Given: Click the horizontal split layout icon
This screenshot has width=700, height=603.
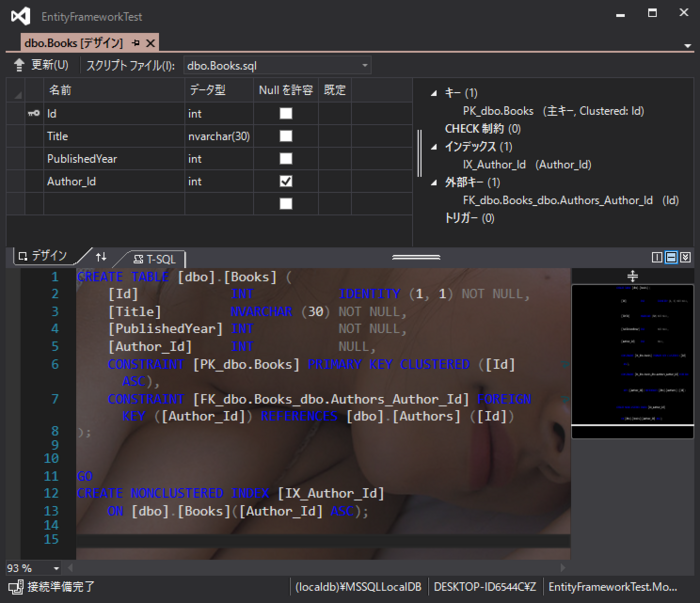Looking at the screenshot, I should click(x=671, y=257).
